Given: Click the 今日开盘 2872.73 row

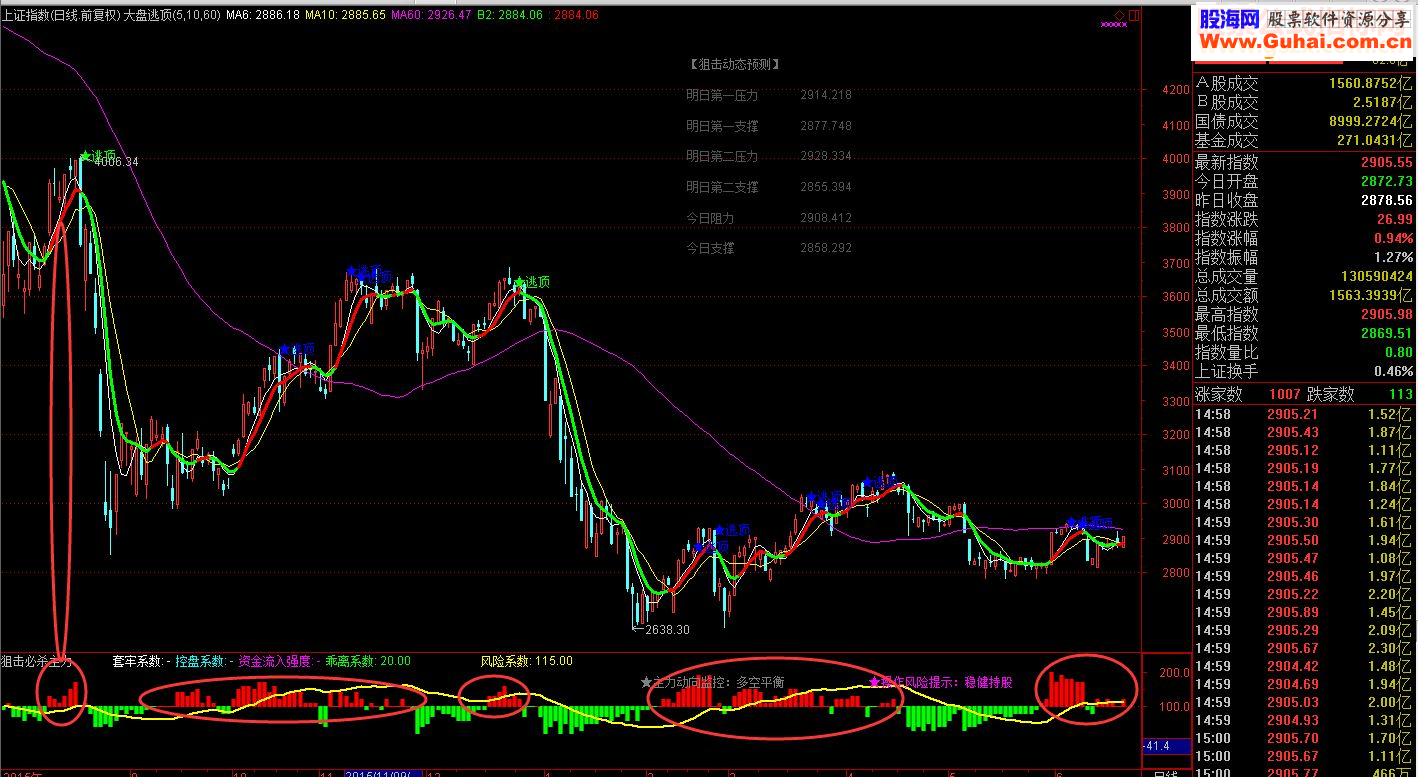Looking at the screenshot, I should click(1304, 181).
